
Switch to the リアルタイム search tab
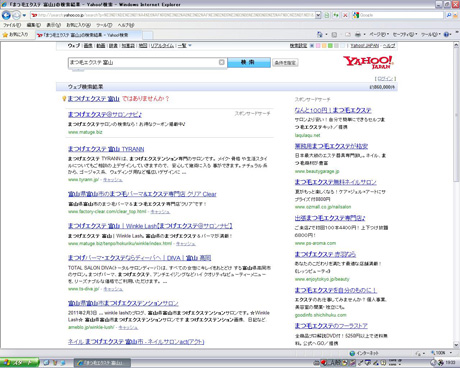[162, 45]
